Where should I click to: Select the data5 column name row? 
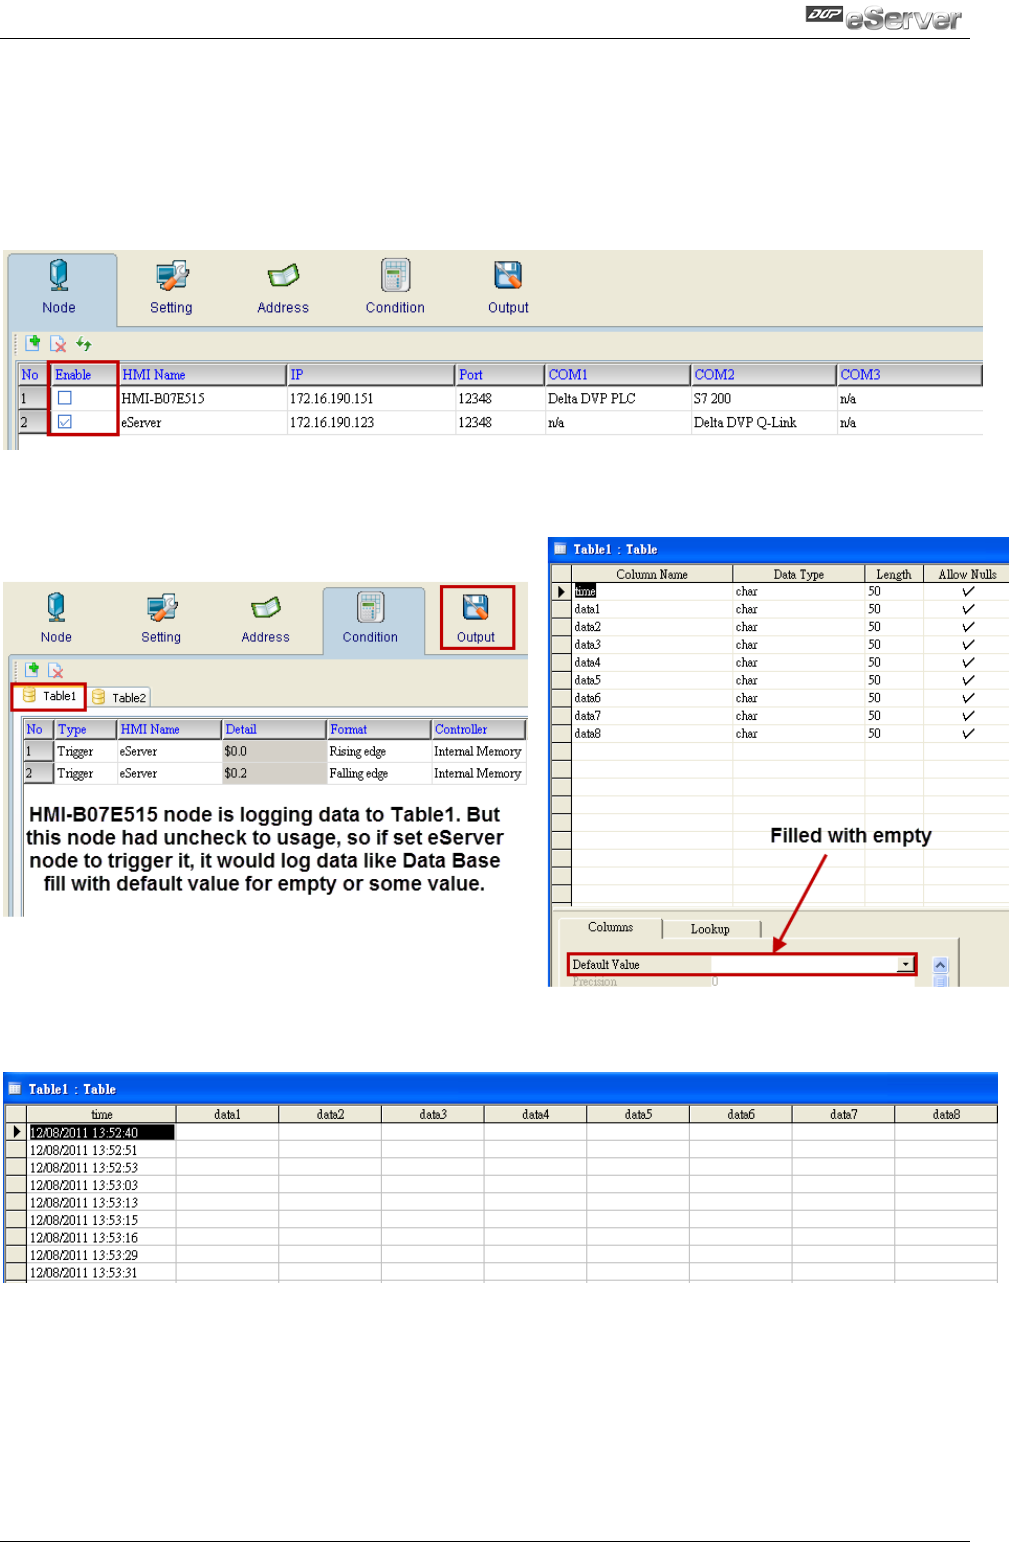pyautogui.click(x=652, y=680)
